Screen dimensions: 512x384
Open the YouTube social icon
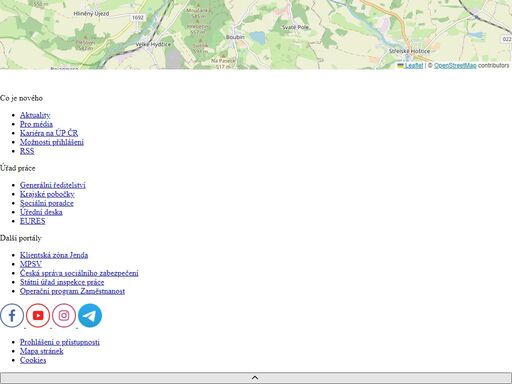[x=38, y=315]
